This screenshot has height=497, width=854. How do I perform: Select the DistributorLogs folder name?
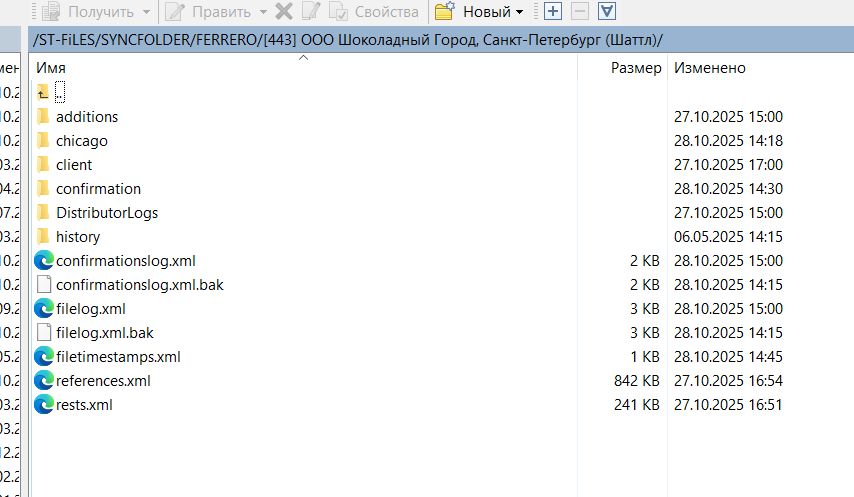(x=107, y=213)
